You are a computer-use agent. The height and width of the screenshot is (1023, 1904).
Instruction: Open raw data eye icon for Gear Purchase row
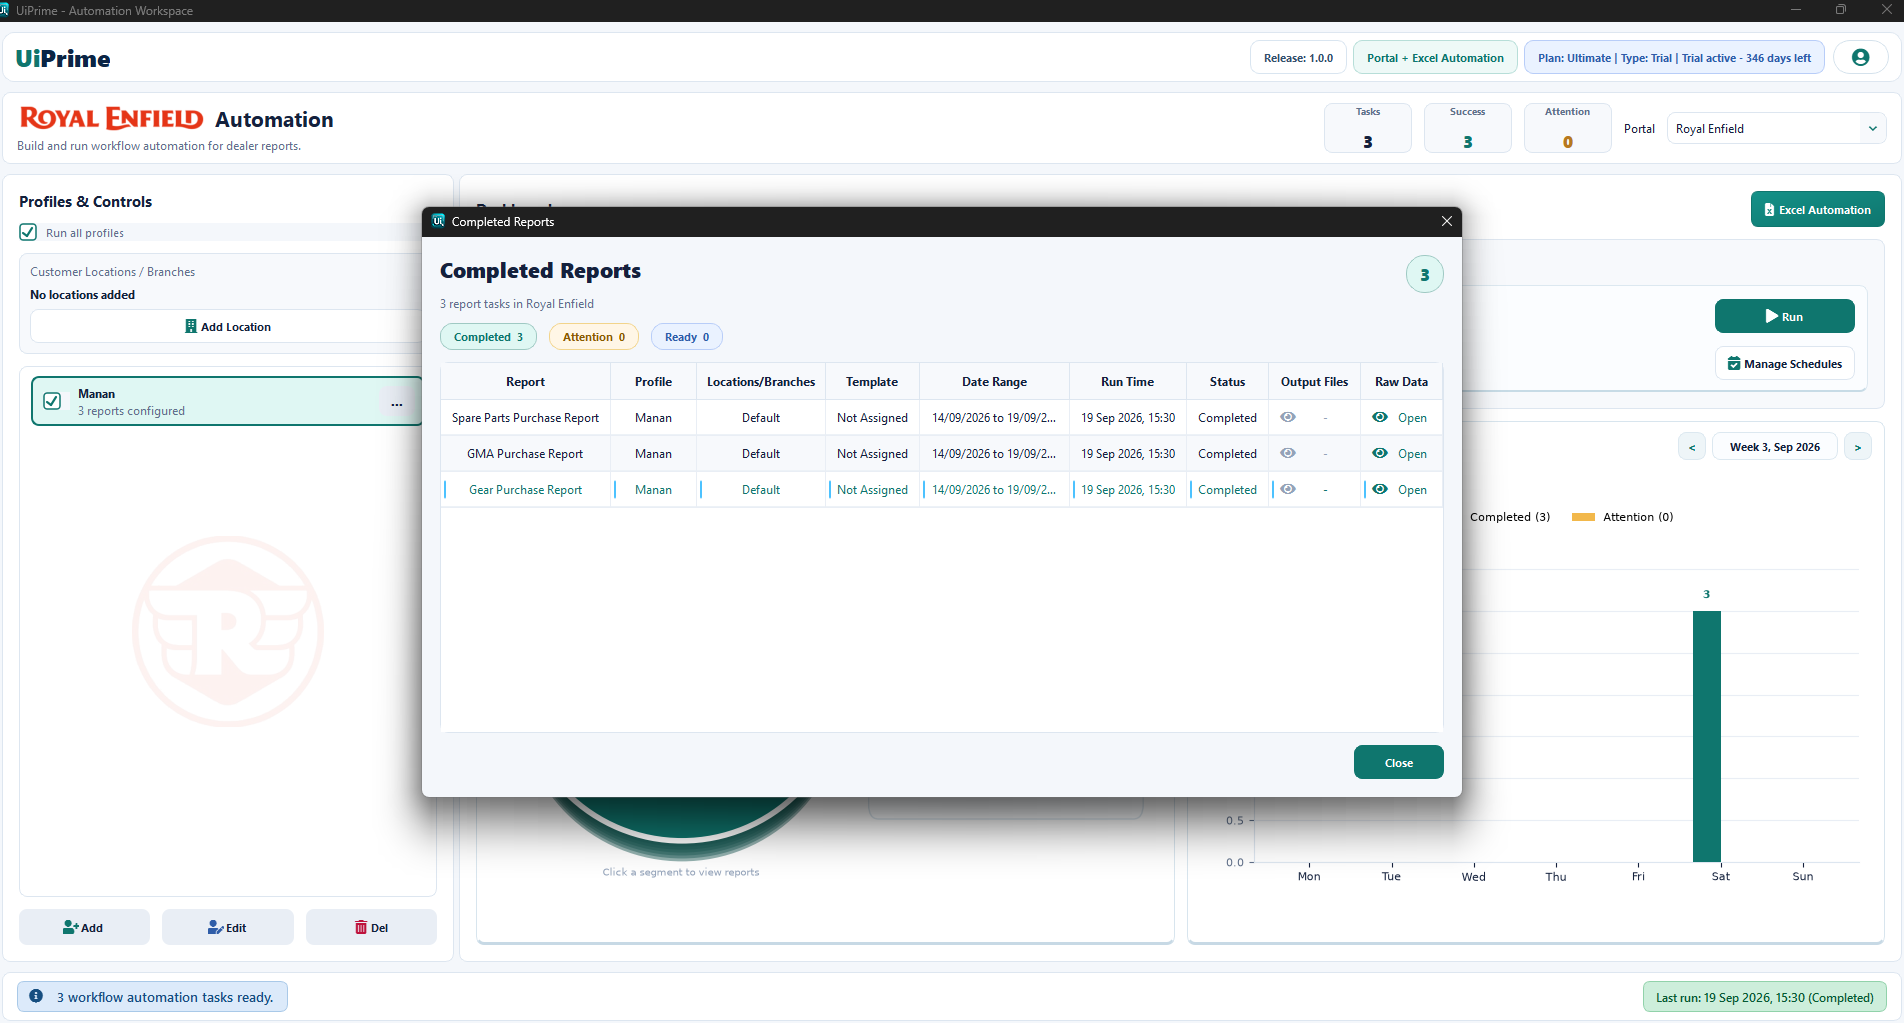1380,489
